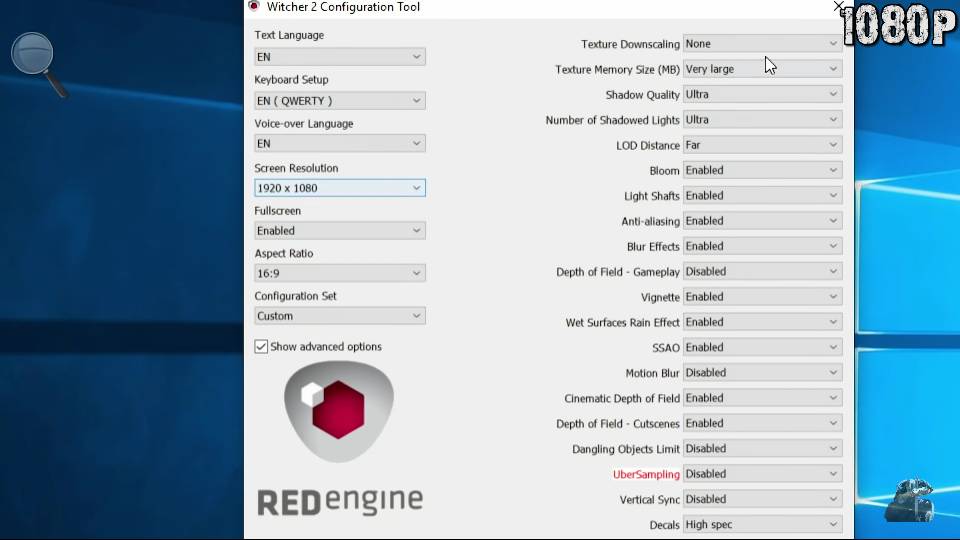Open the Aspect Ratio dropdown
The image size is (960, 540).
pos(340,273)
